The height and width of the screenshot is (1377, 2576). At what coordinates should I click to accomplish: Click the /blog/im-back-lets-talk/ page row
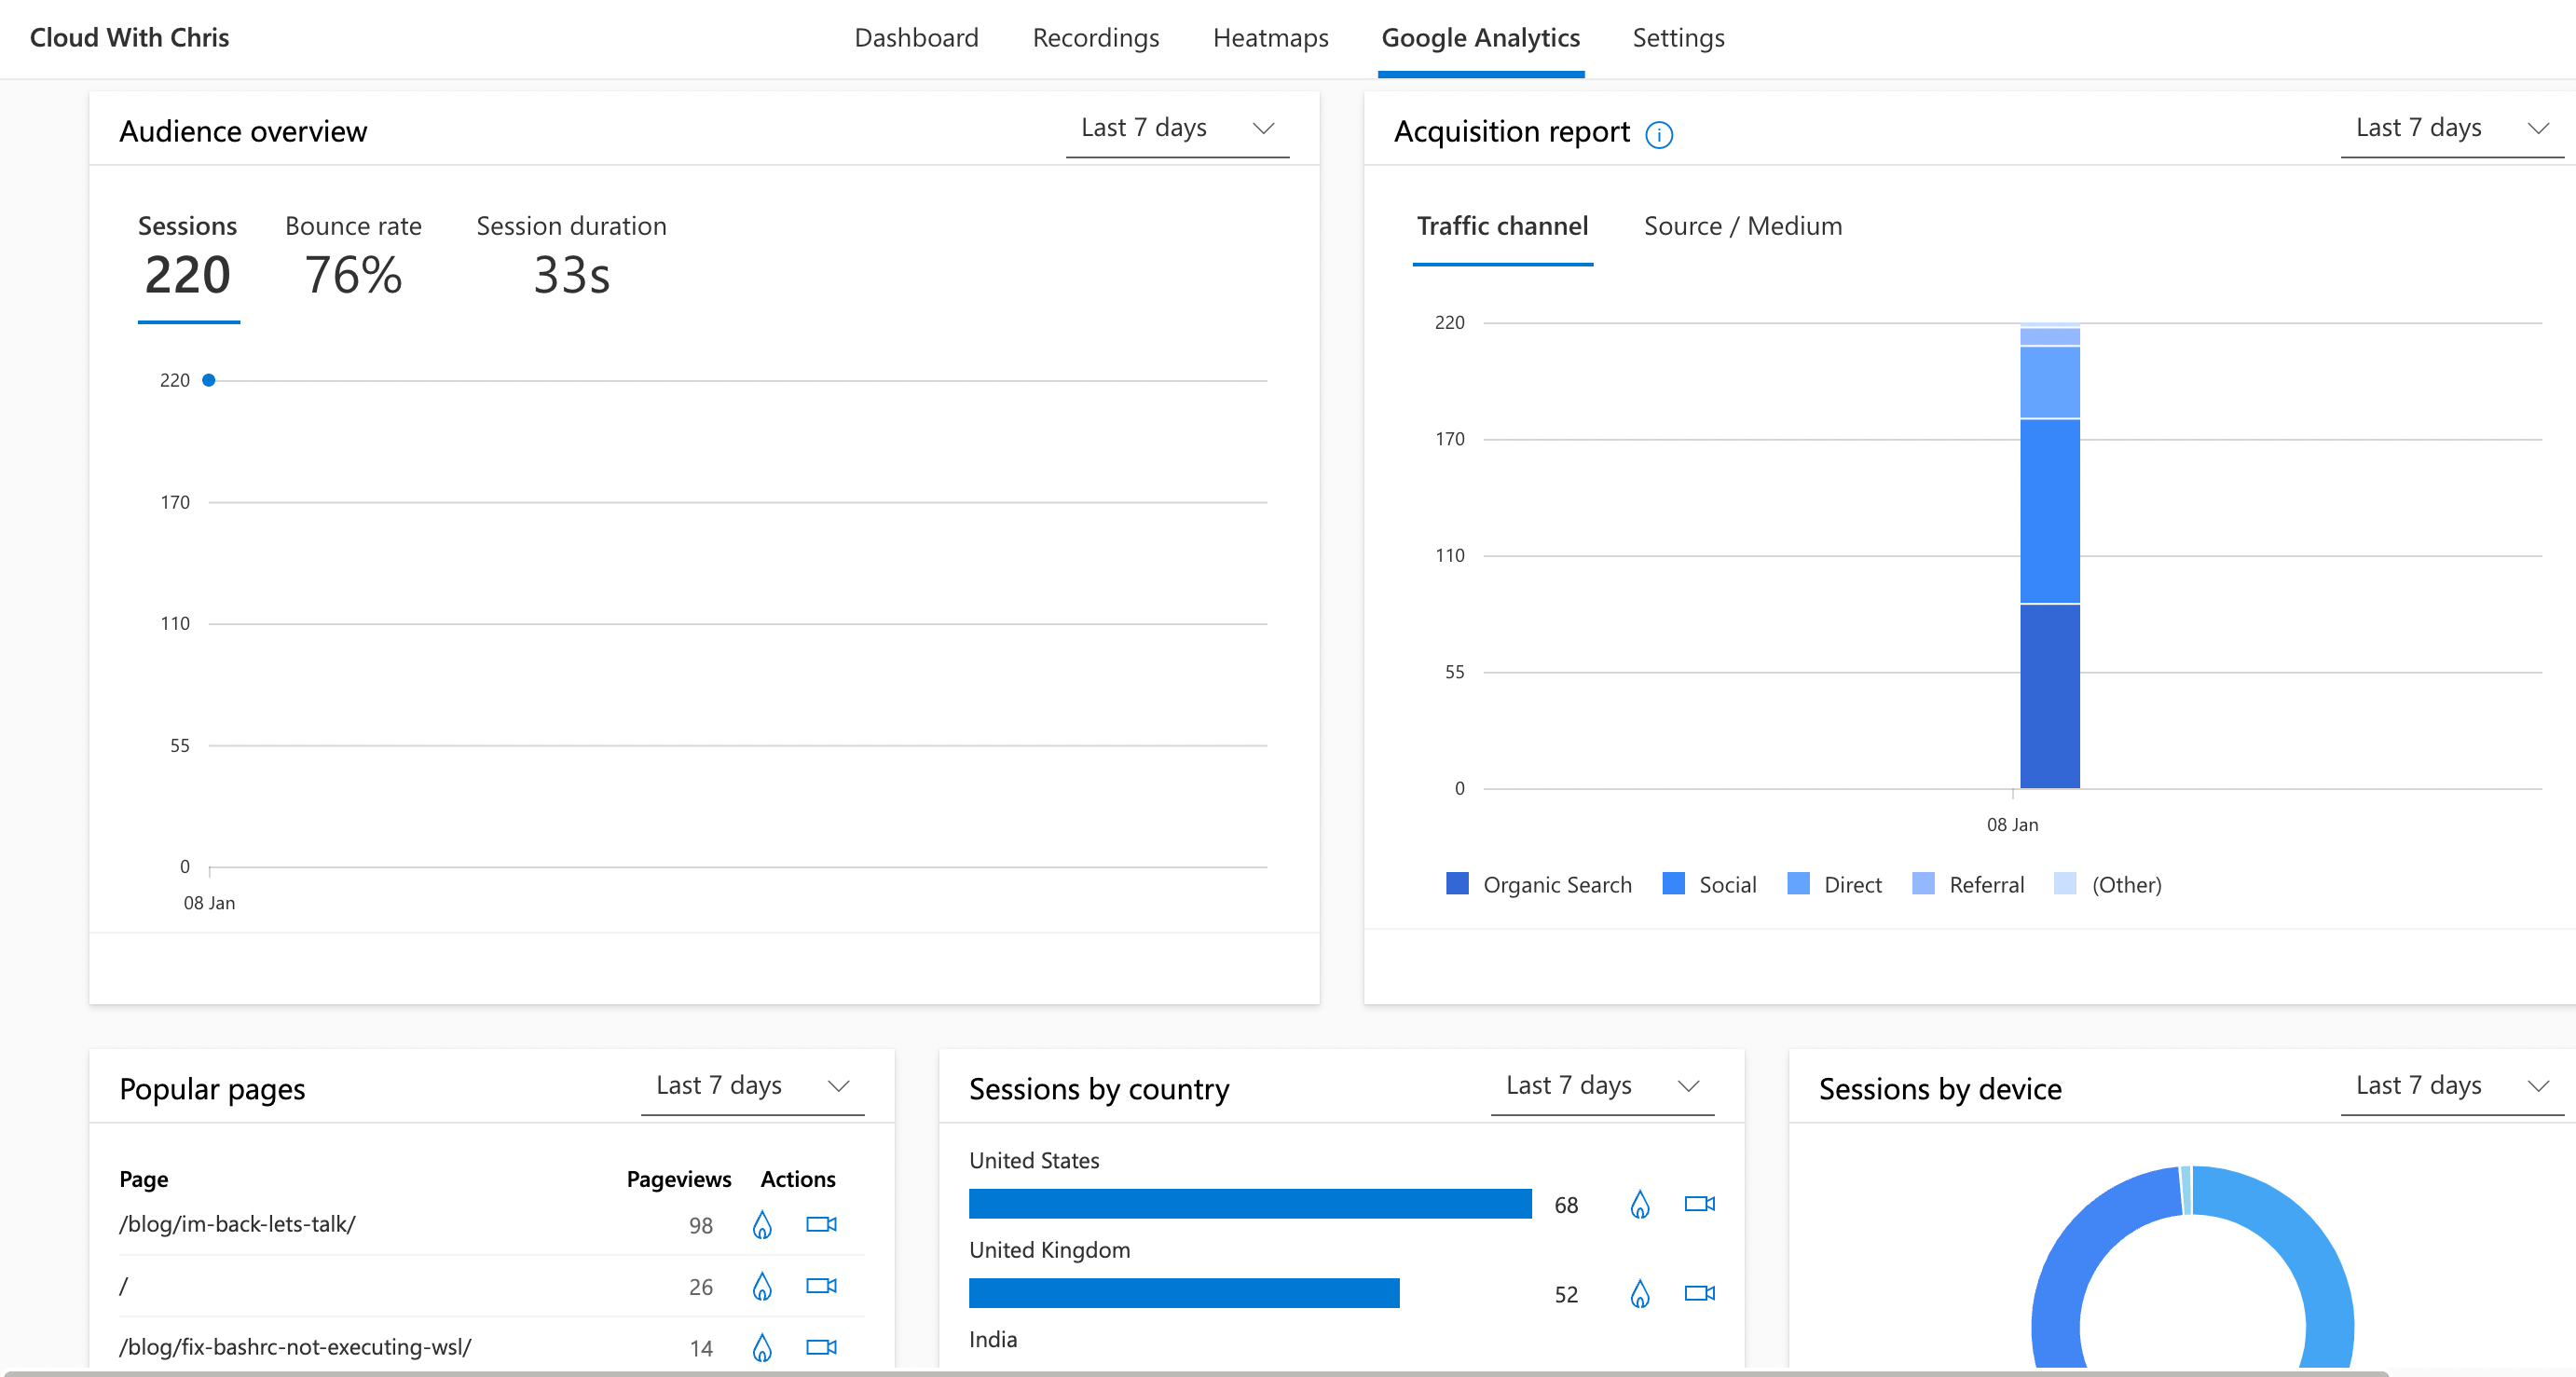pos(491,1225)
